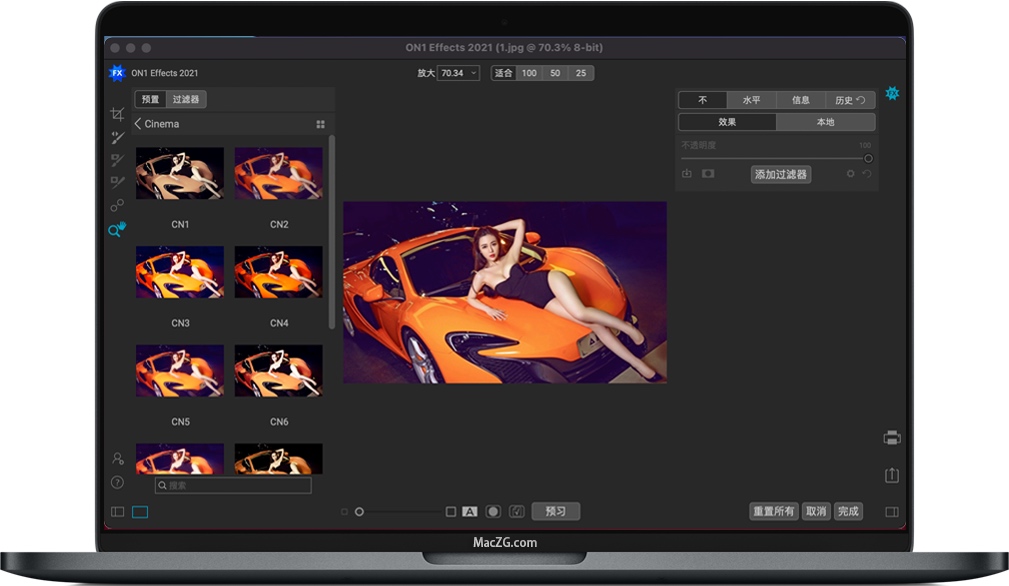Activate the Masking Brush tool
The width and height of the screenshot is (1009, 586).
click(x=117, y=160)
